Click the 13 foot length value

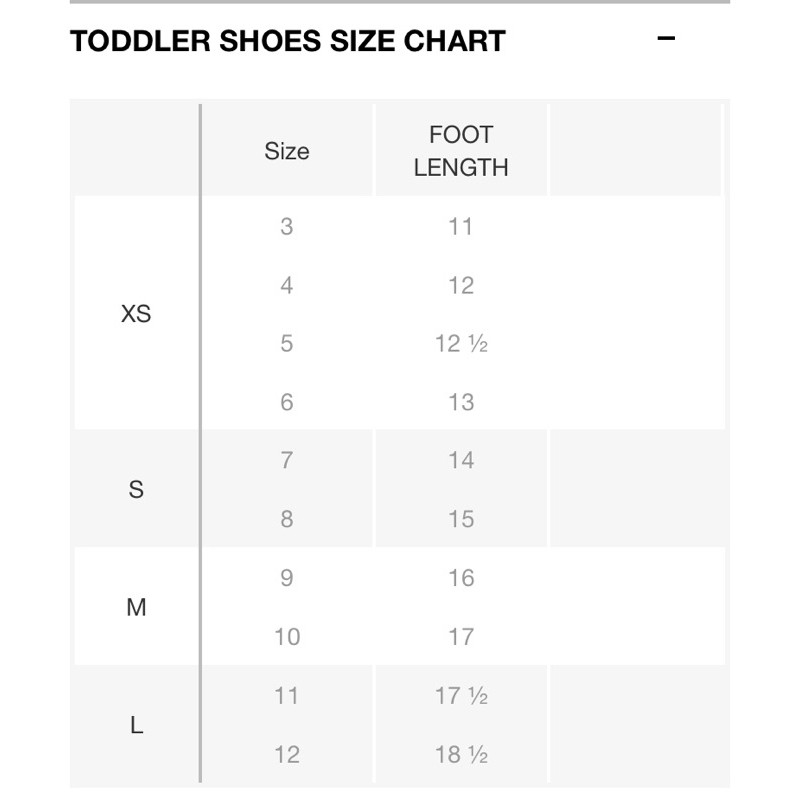(x=461, y=403)
